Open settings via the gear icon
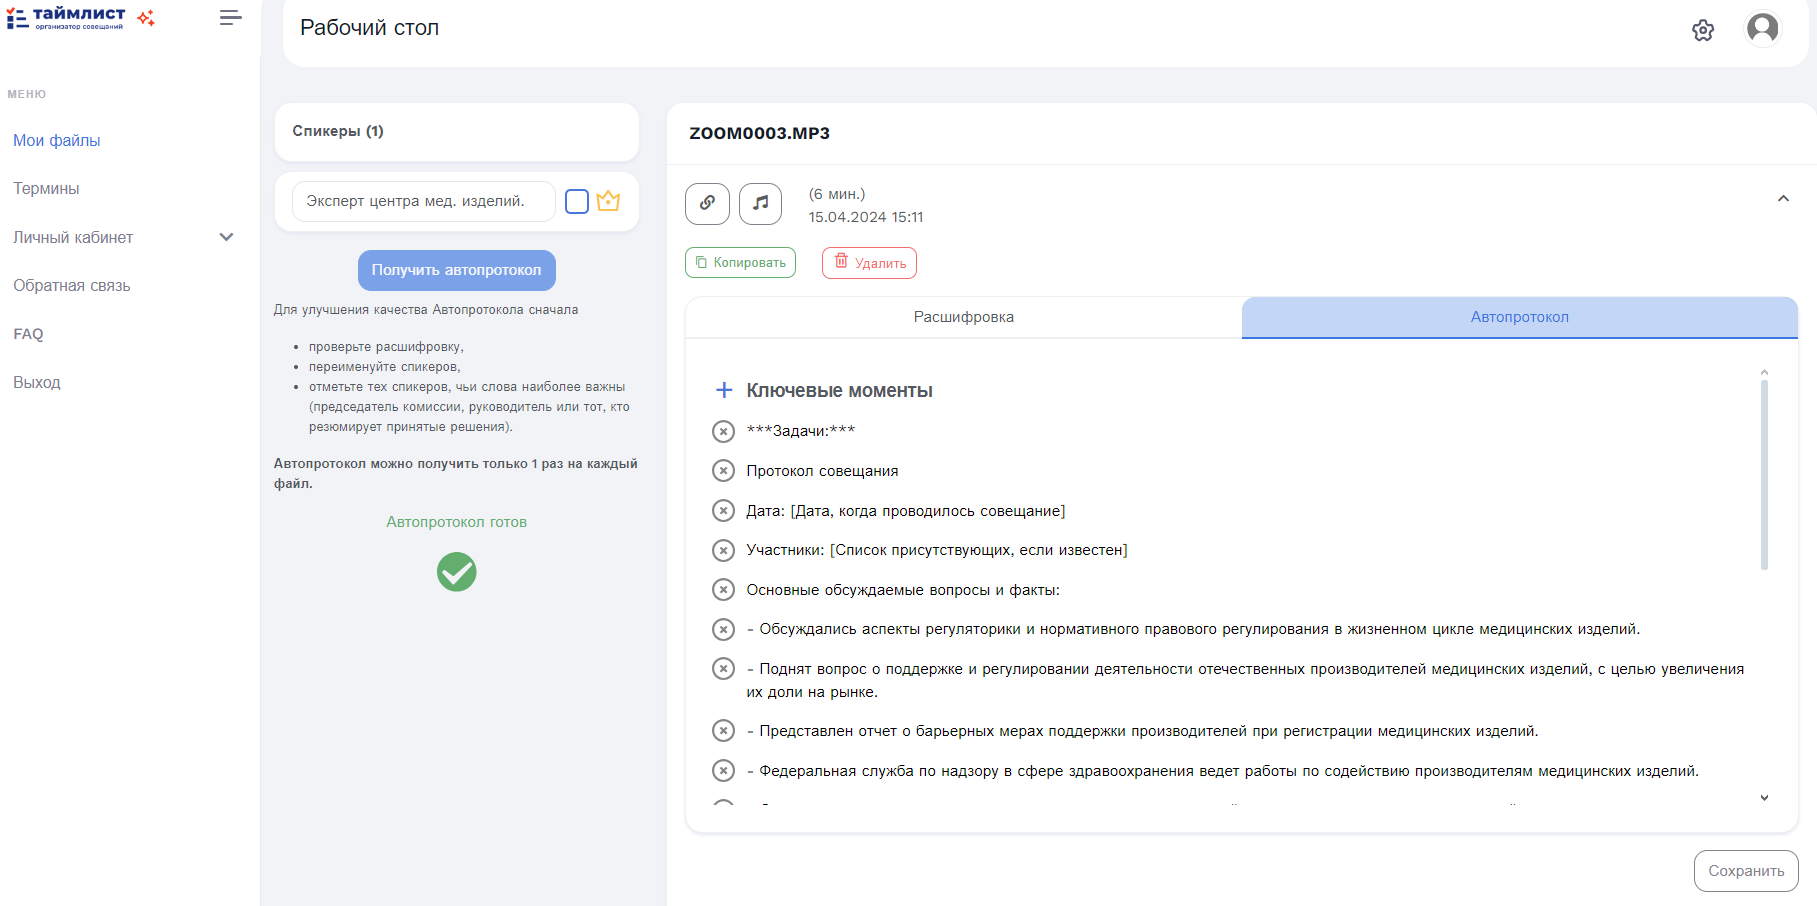Image resolution: width=1817 pixels, height=906 pixels. point(1703,30)
